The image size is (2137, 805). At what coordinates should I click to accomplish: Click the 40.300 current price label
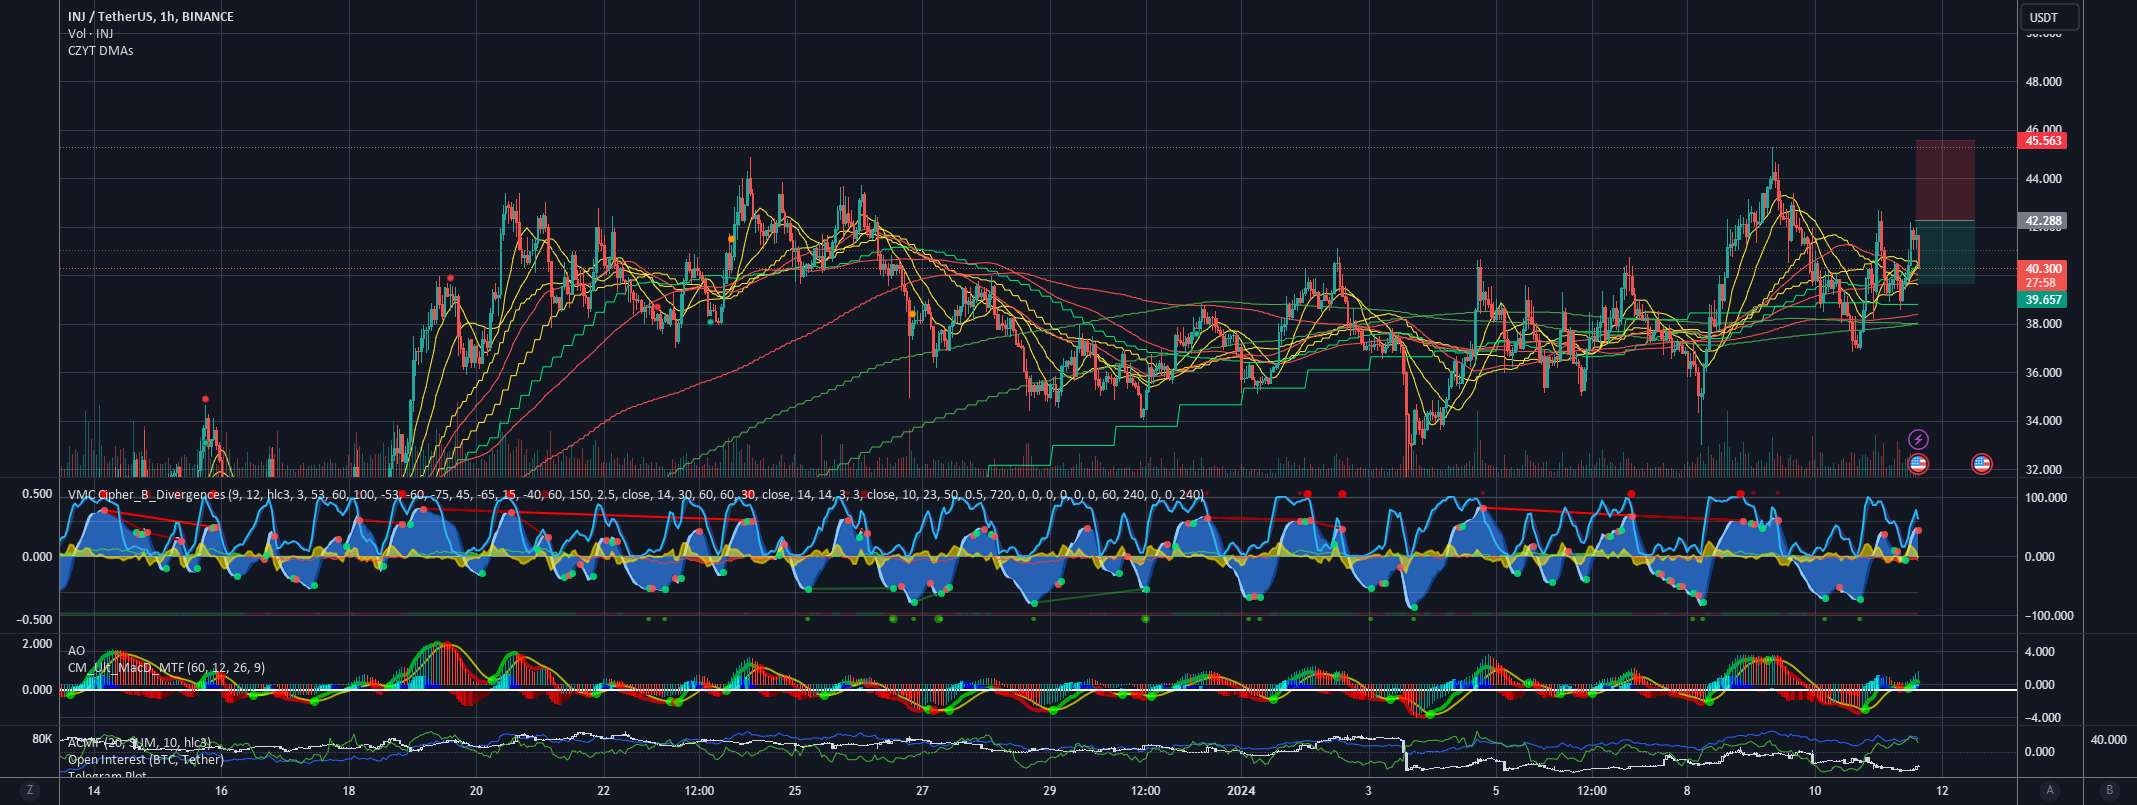click(2044, 269)
